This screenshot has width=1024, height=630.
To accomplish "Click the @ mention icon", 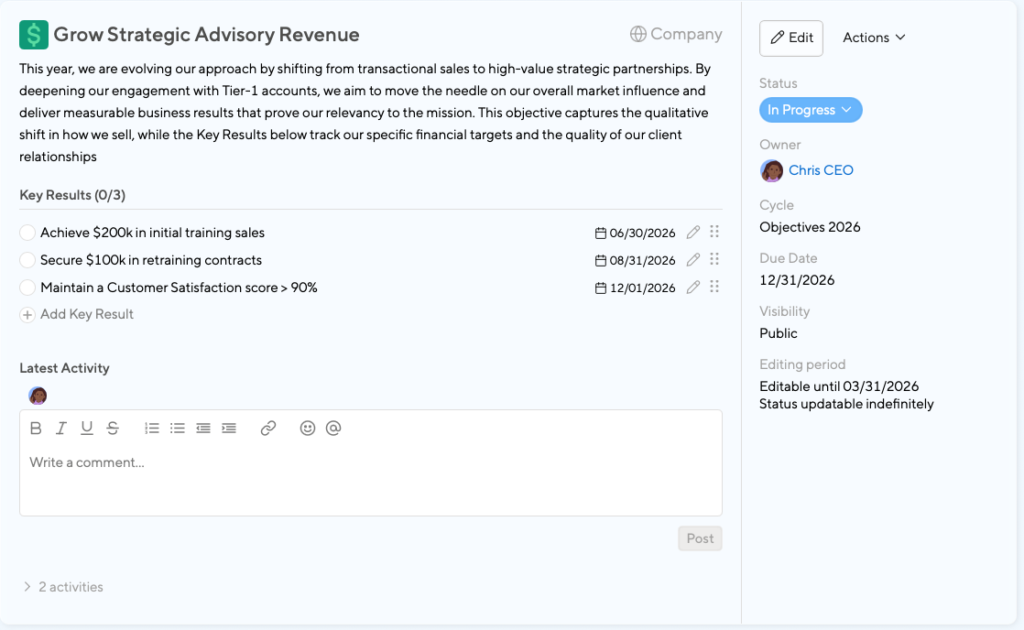I will coord(334,428).
